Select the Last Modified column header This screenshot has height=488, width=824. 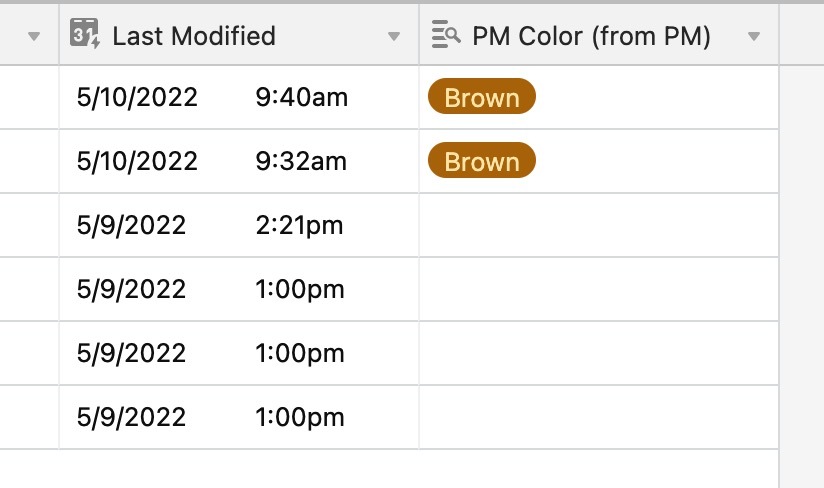pyautogui.click(x=239, y=35)
